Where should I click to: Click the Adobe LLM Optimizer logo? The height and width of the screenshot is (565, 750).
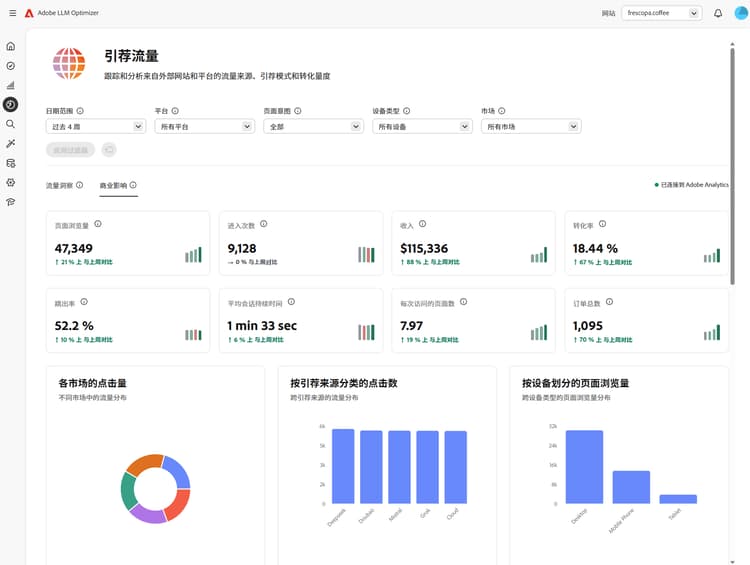[29, 13]
